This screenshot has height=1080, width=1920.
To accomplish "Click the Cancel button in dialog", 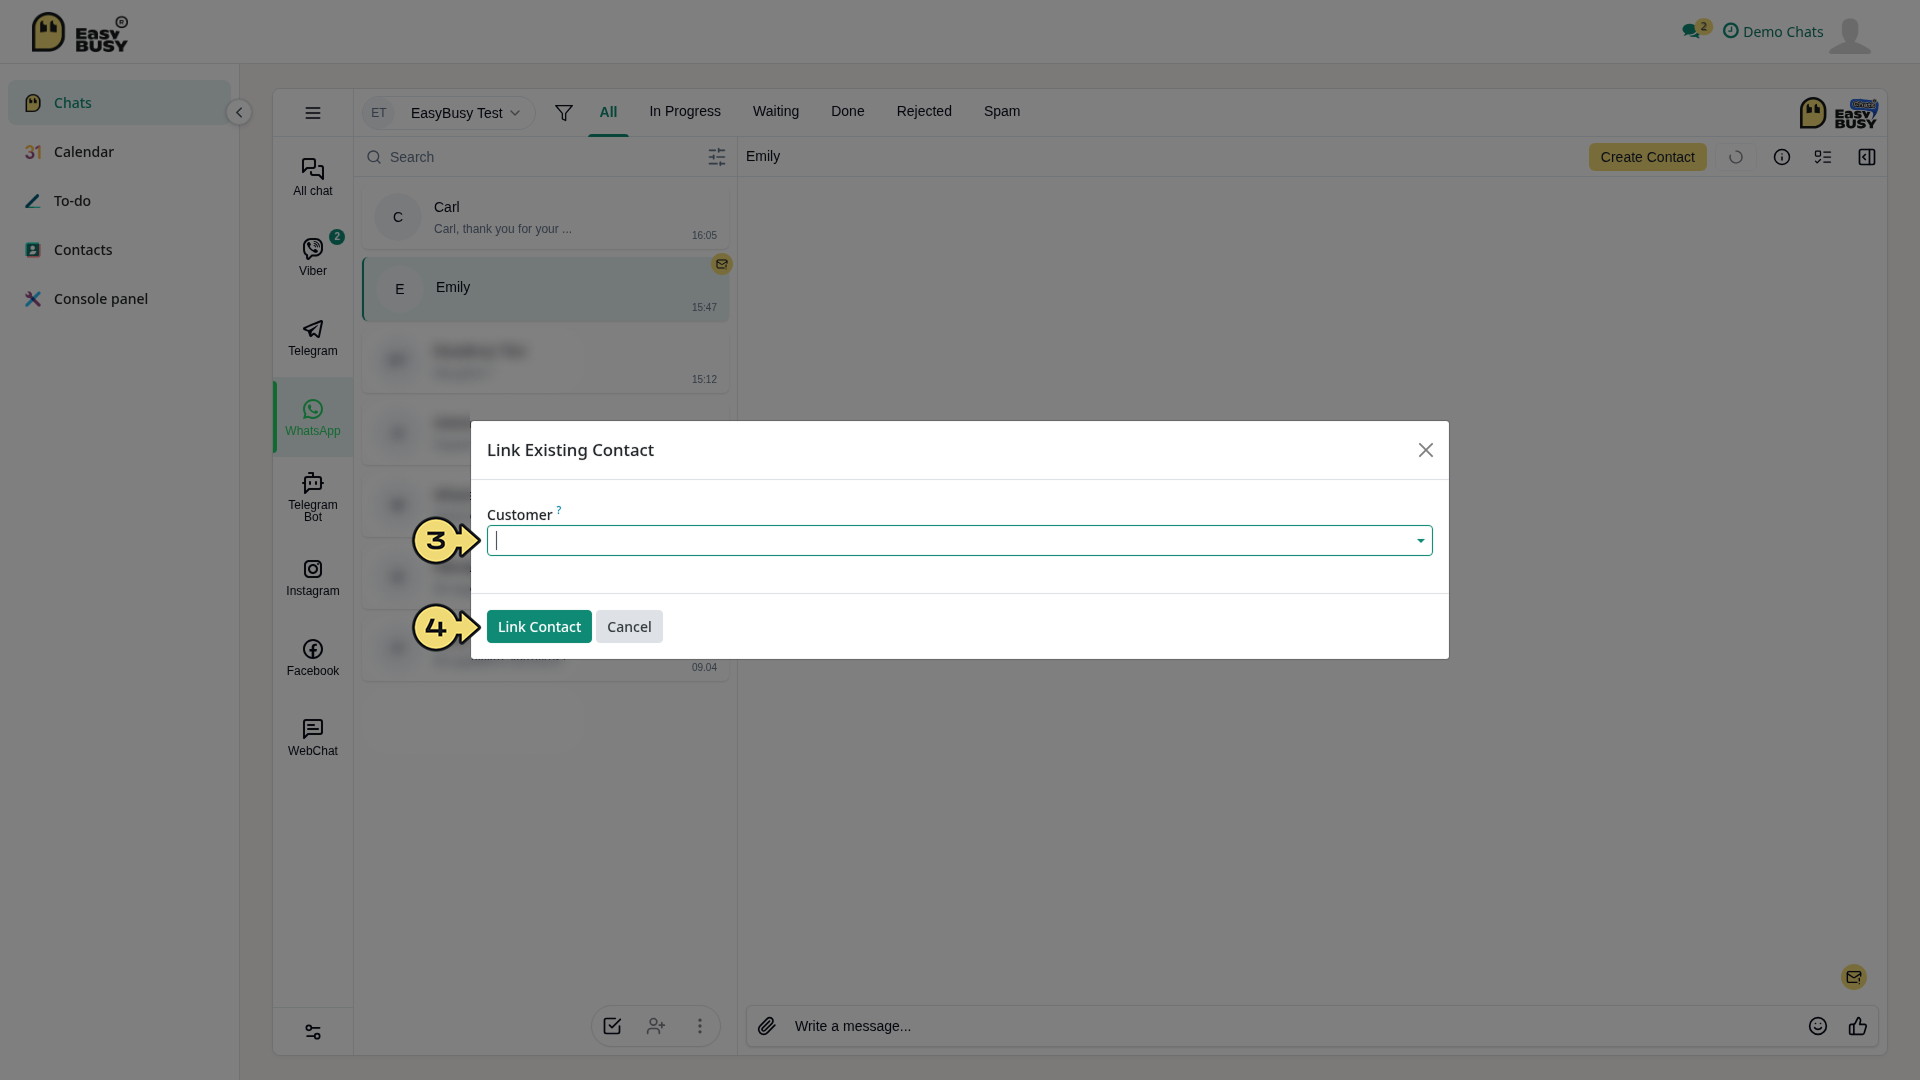I will pos(629,627).
